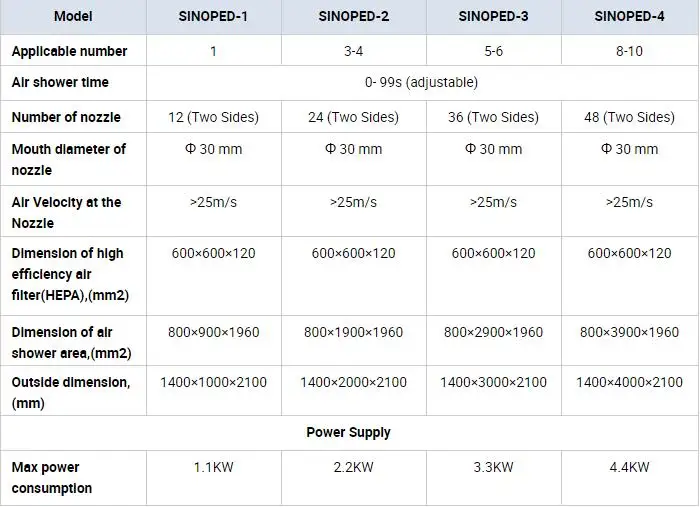This screenshot has width=700, height=507.
Task: Click the 1400×2000×2100 outside dimension cell
Action: point(353,382)
